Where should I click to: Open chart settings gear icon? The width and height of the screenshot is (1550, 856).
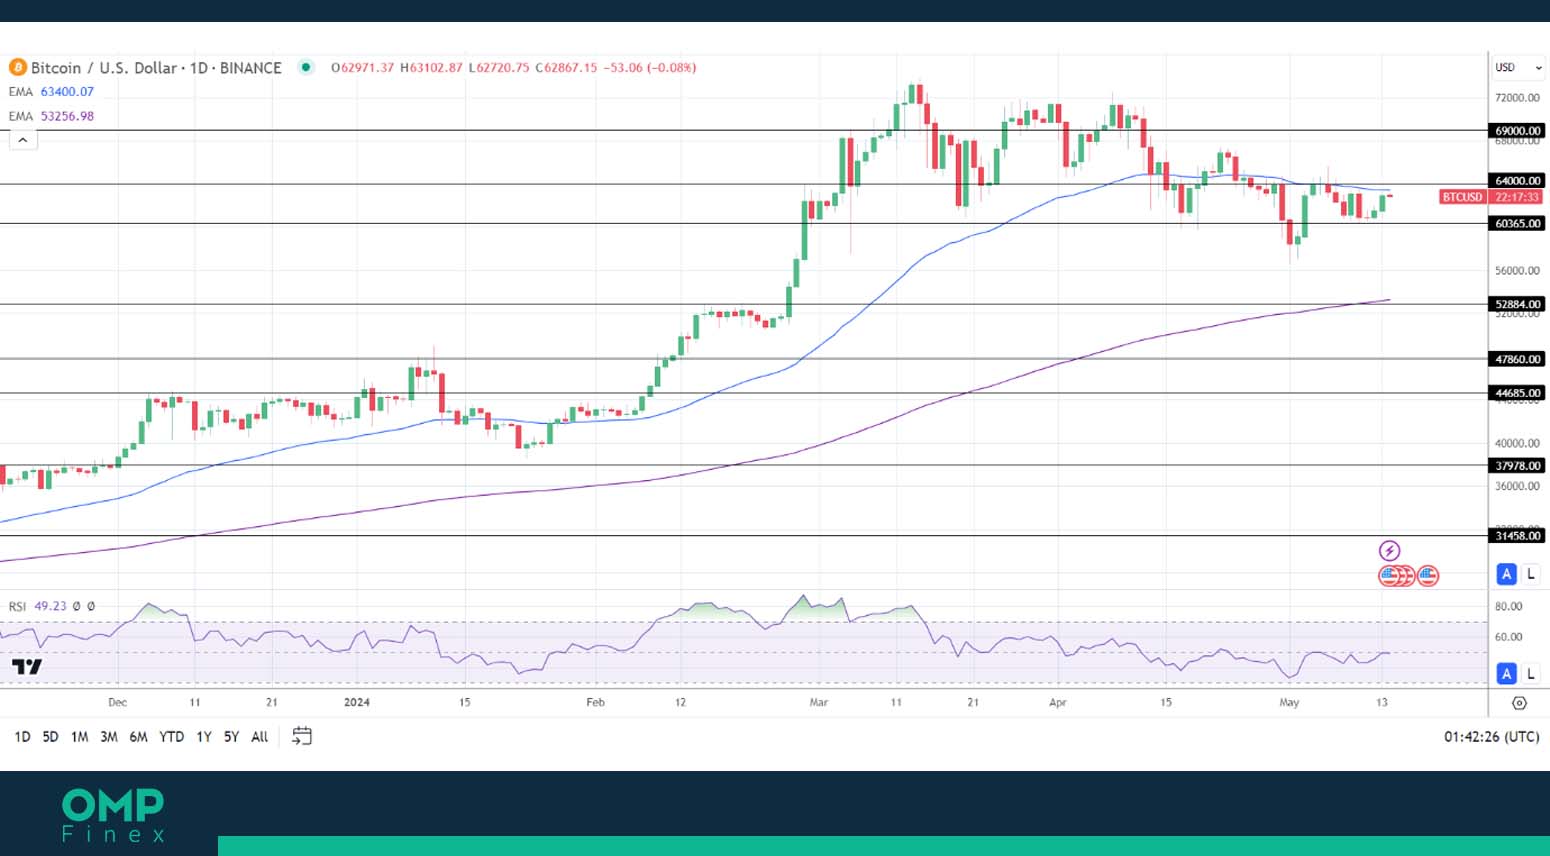pos(1519,703)
